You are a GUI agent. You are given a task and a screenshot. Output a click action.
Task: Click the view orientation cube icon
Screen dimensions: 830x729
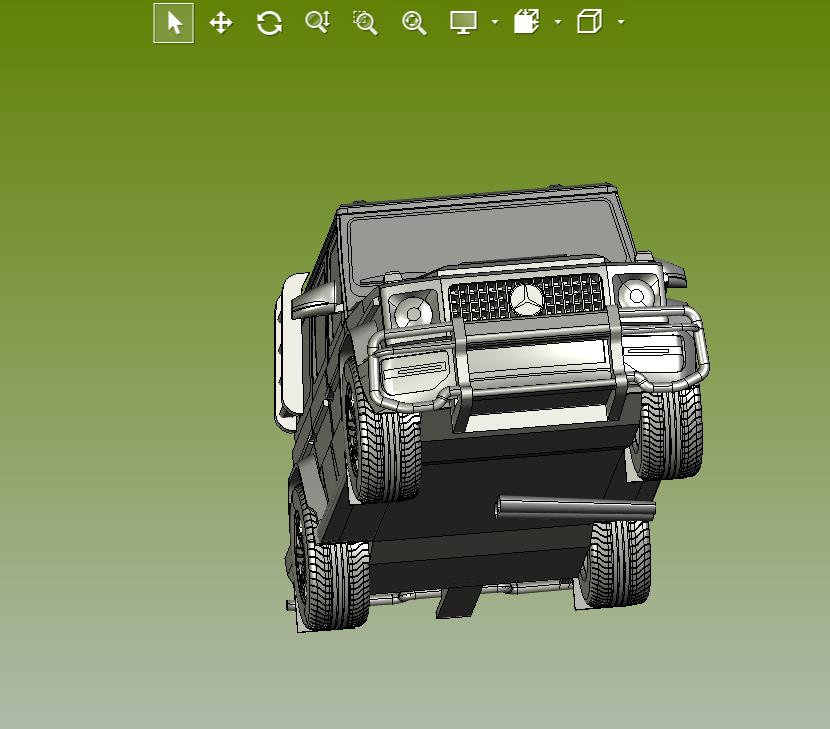click(589, 22)
